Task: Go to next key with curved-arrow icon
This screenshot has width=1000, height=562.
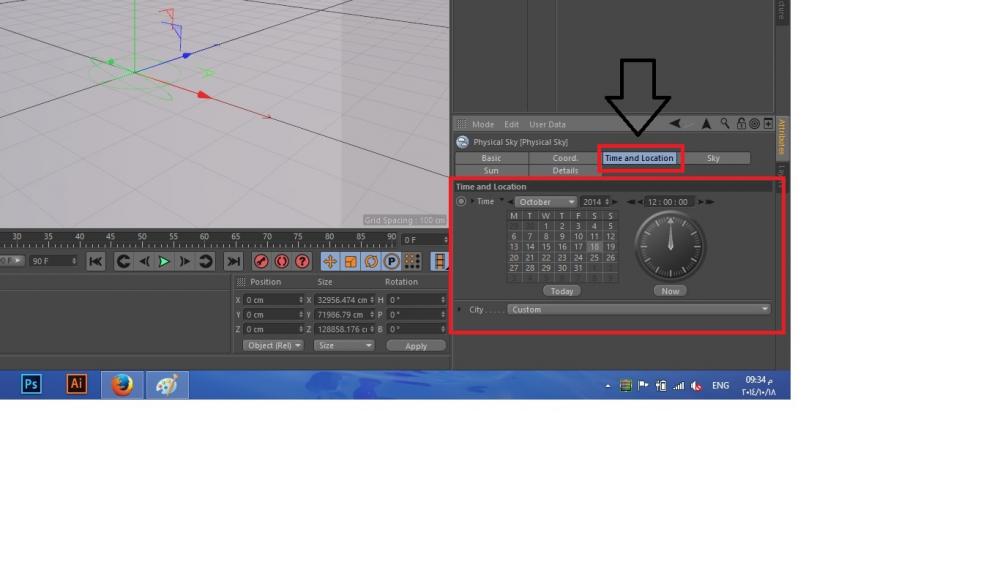Action: tap(205, 262)
